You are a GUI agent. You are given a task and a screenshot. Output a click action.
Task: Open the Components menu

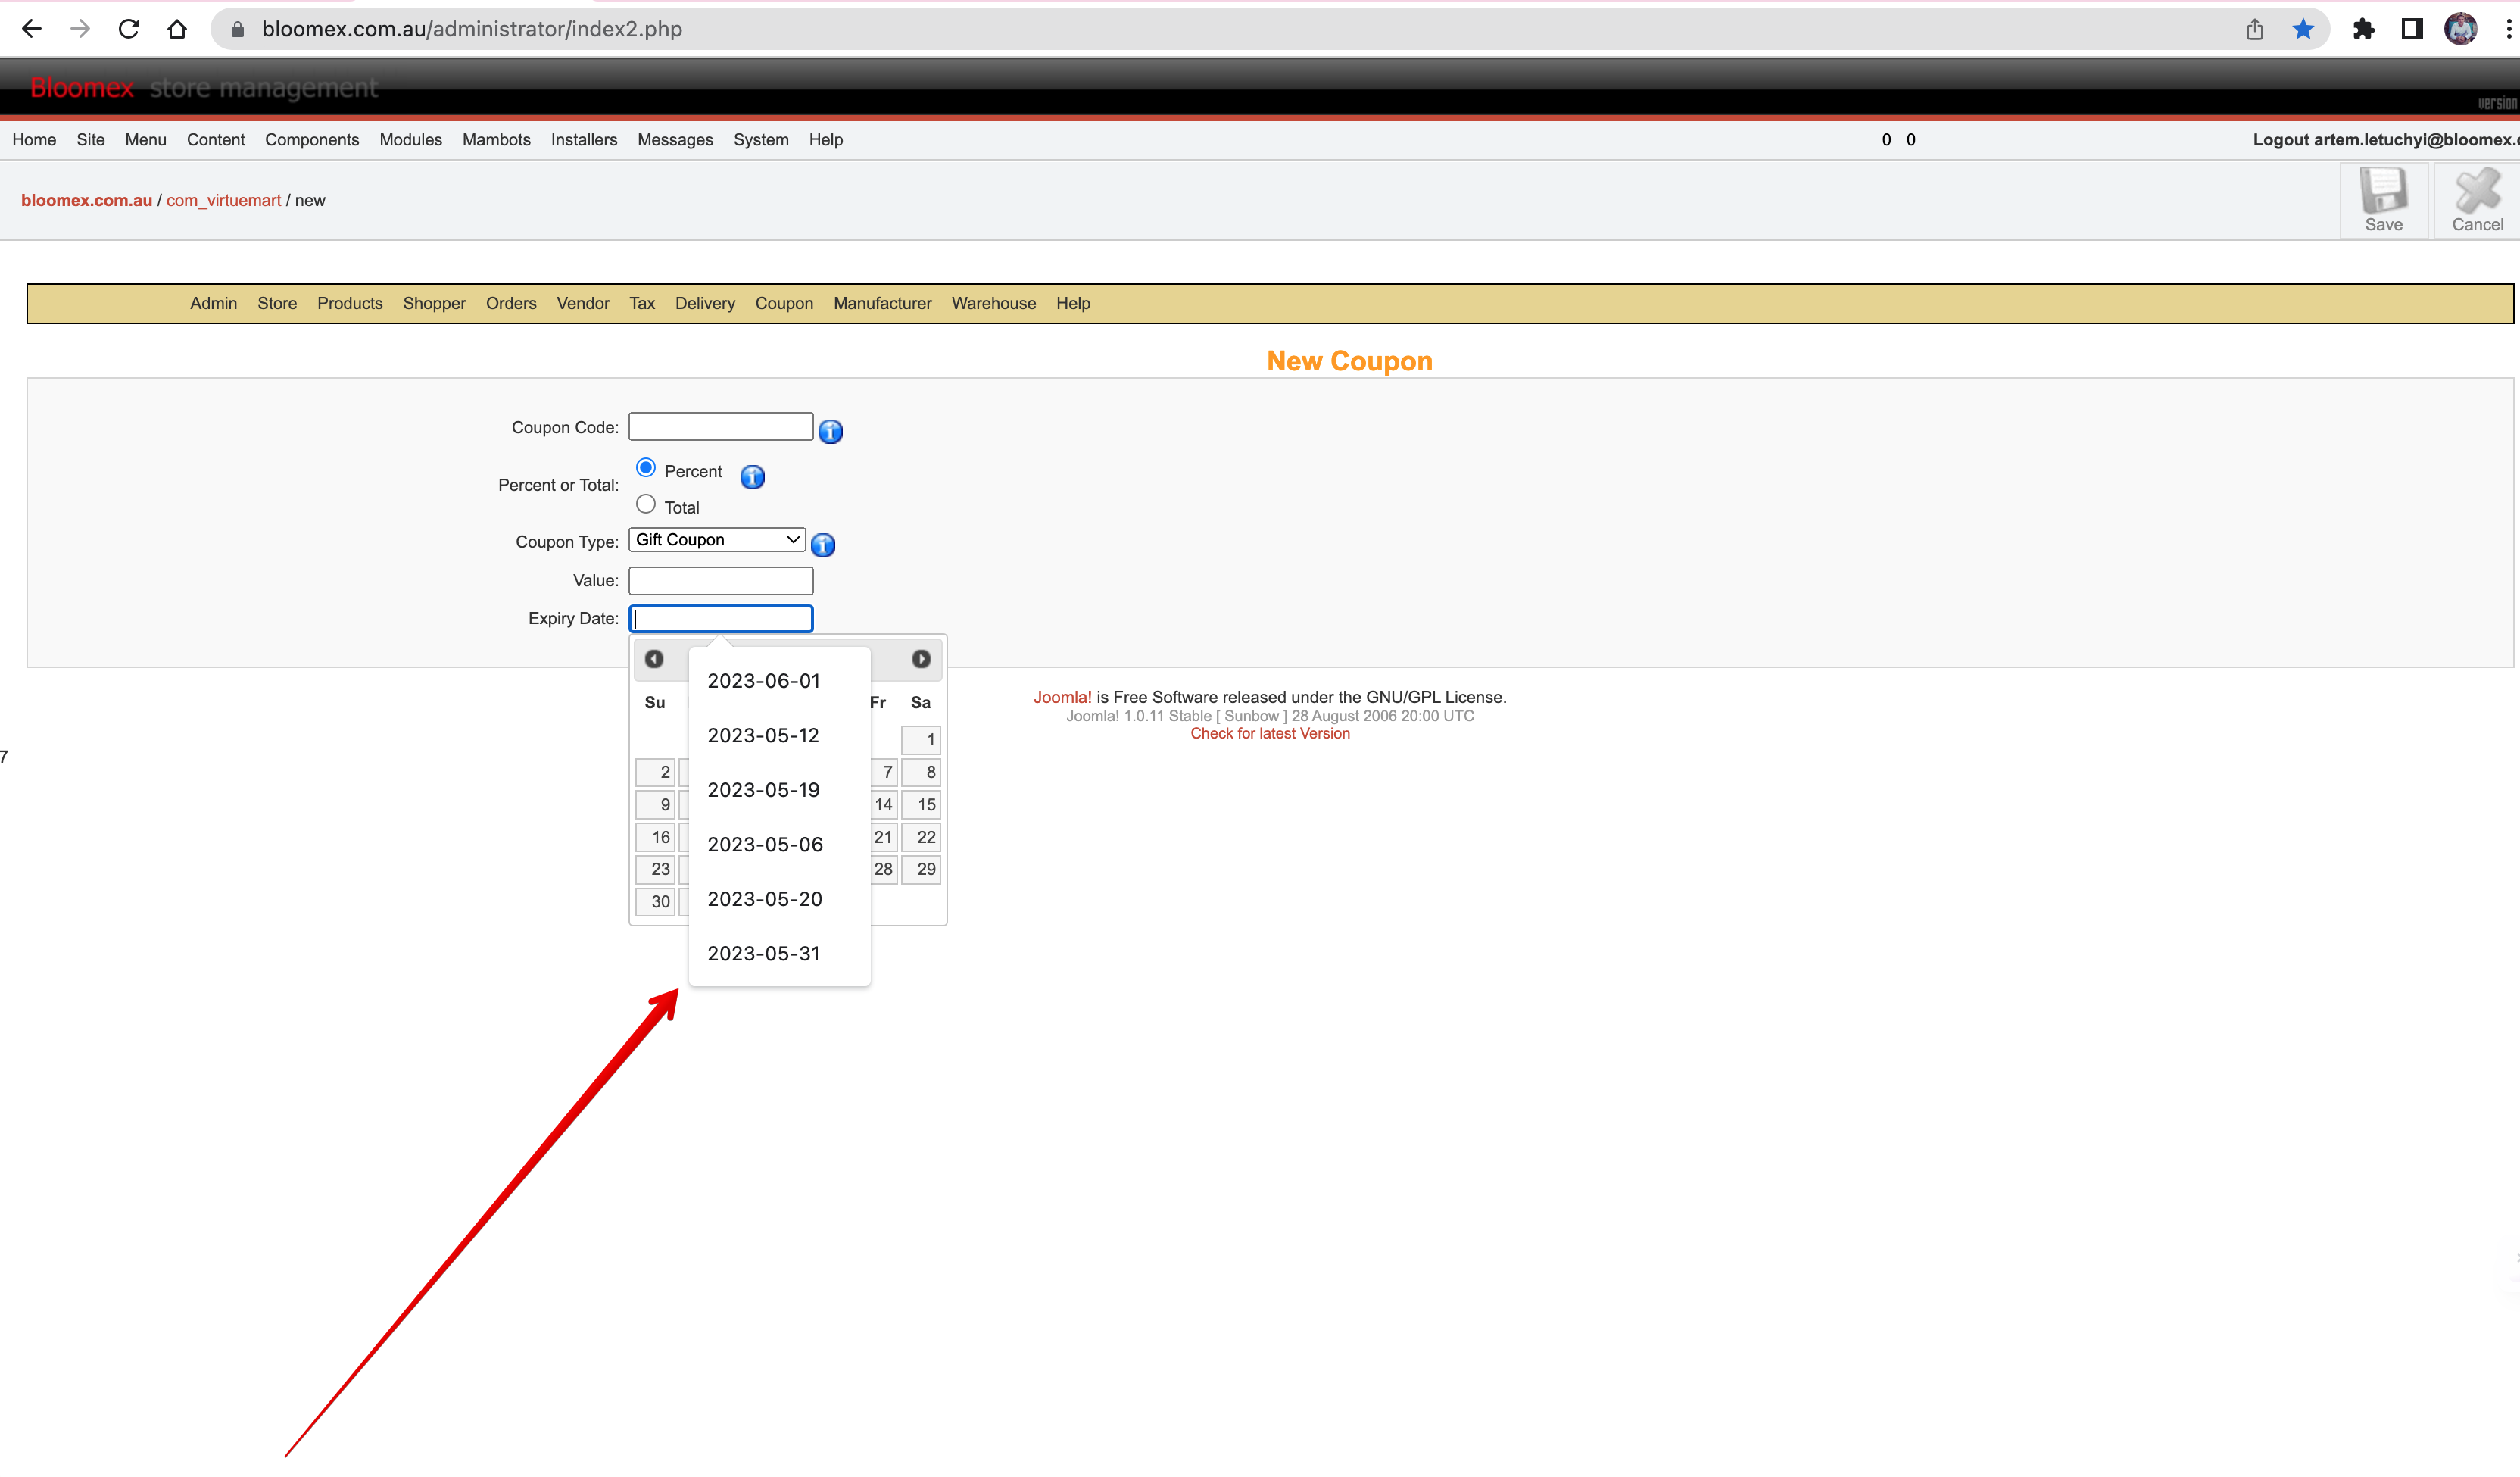[x=312, y=140]
